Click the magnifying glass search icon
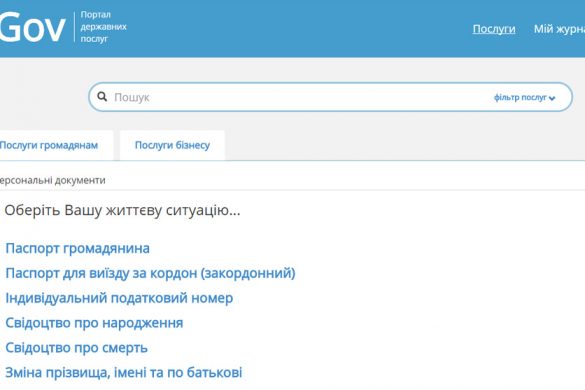 [102, 97]
